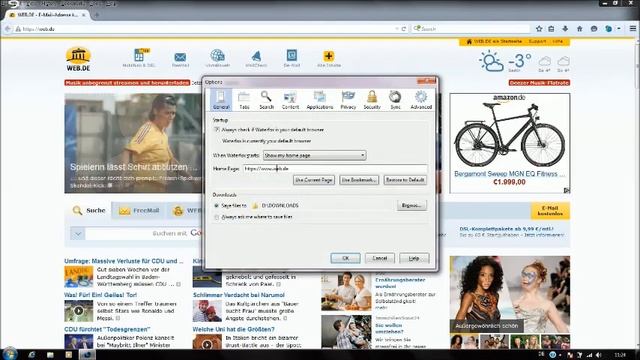Open a new browser tab
Image resolution: width=640 pixels, height=360 pixels.
(97, 15)
